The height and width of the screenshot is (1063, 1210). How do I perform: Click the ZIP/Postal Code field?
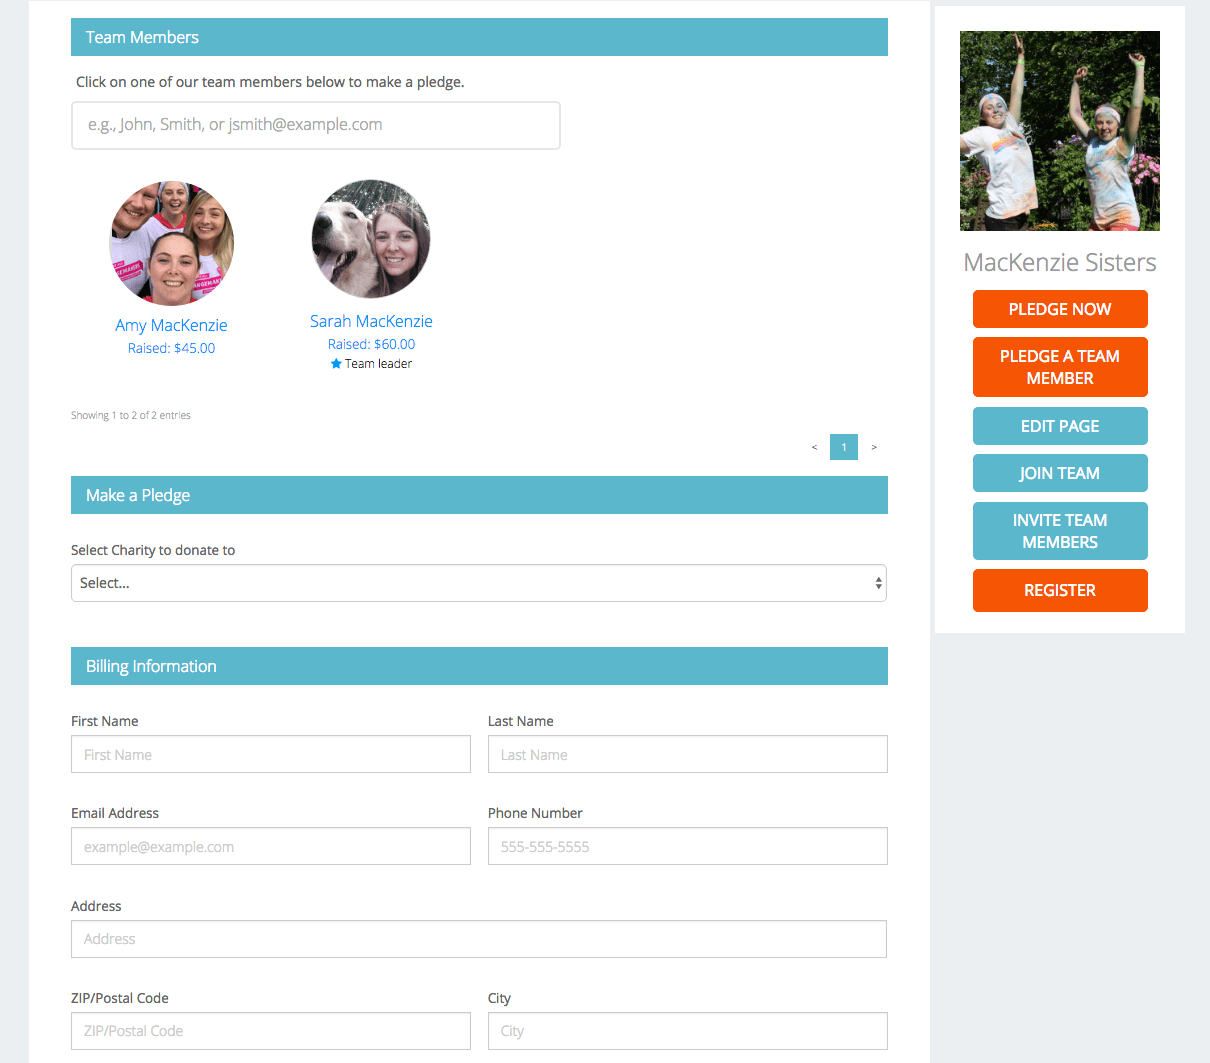coord(270,1031)
